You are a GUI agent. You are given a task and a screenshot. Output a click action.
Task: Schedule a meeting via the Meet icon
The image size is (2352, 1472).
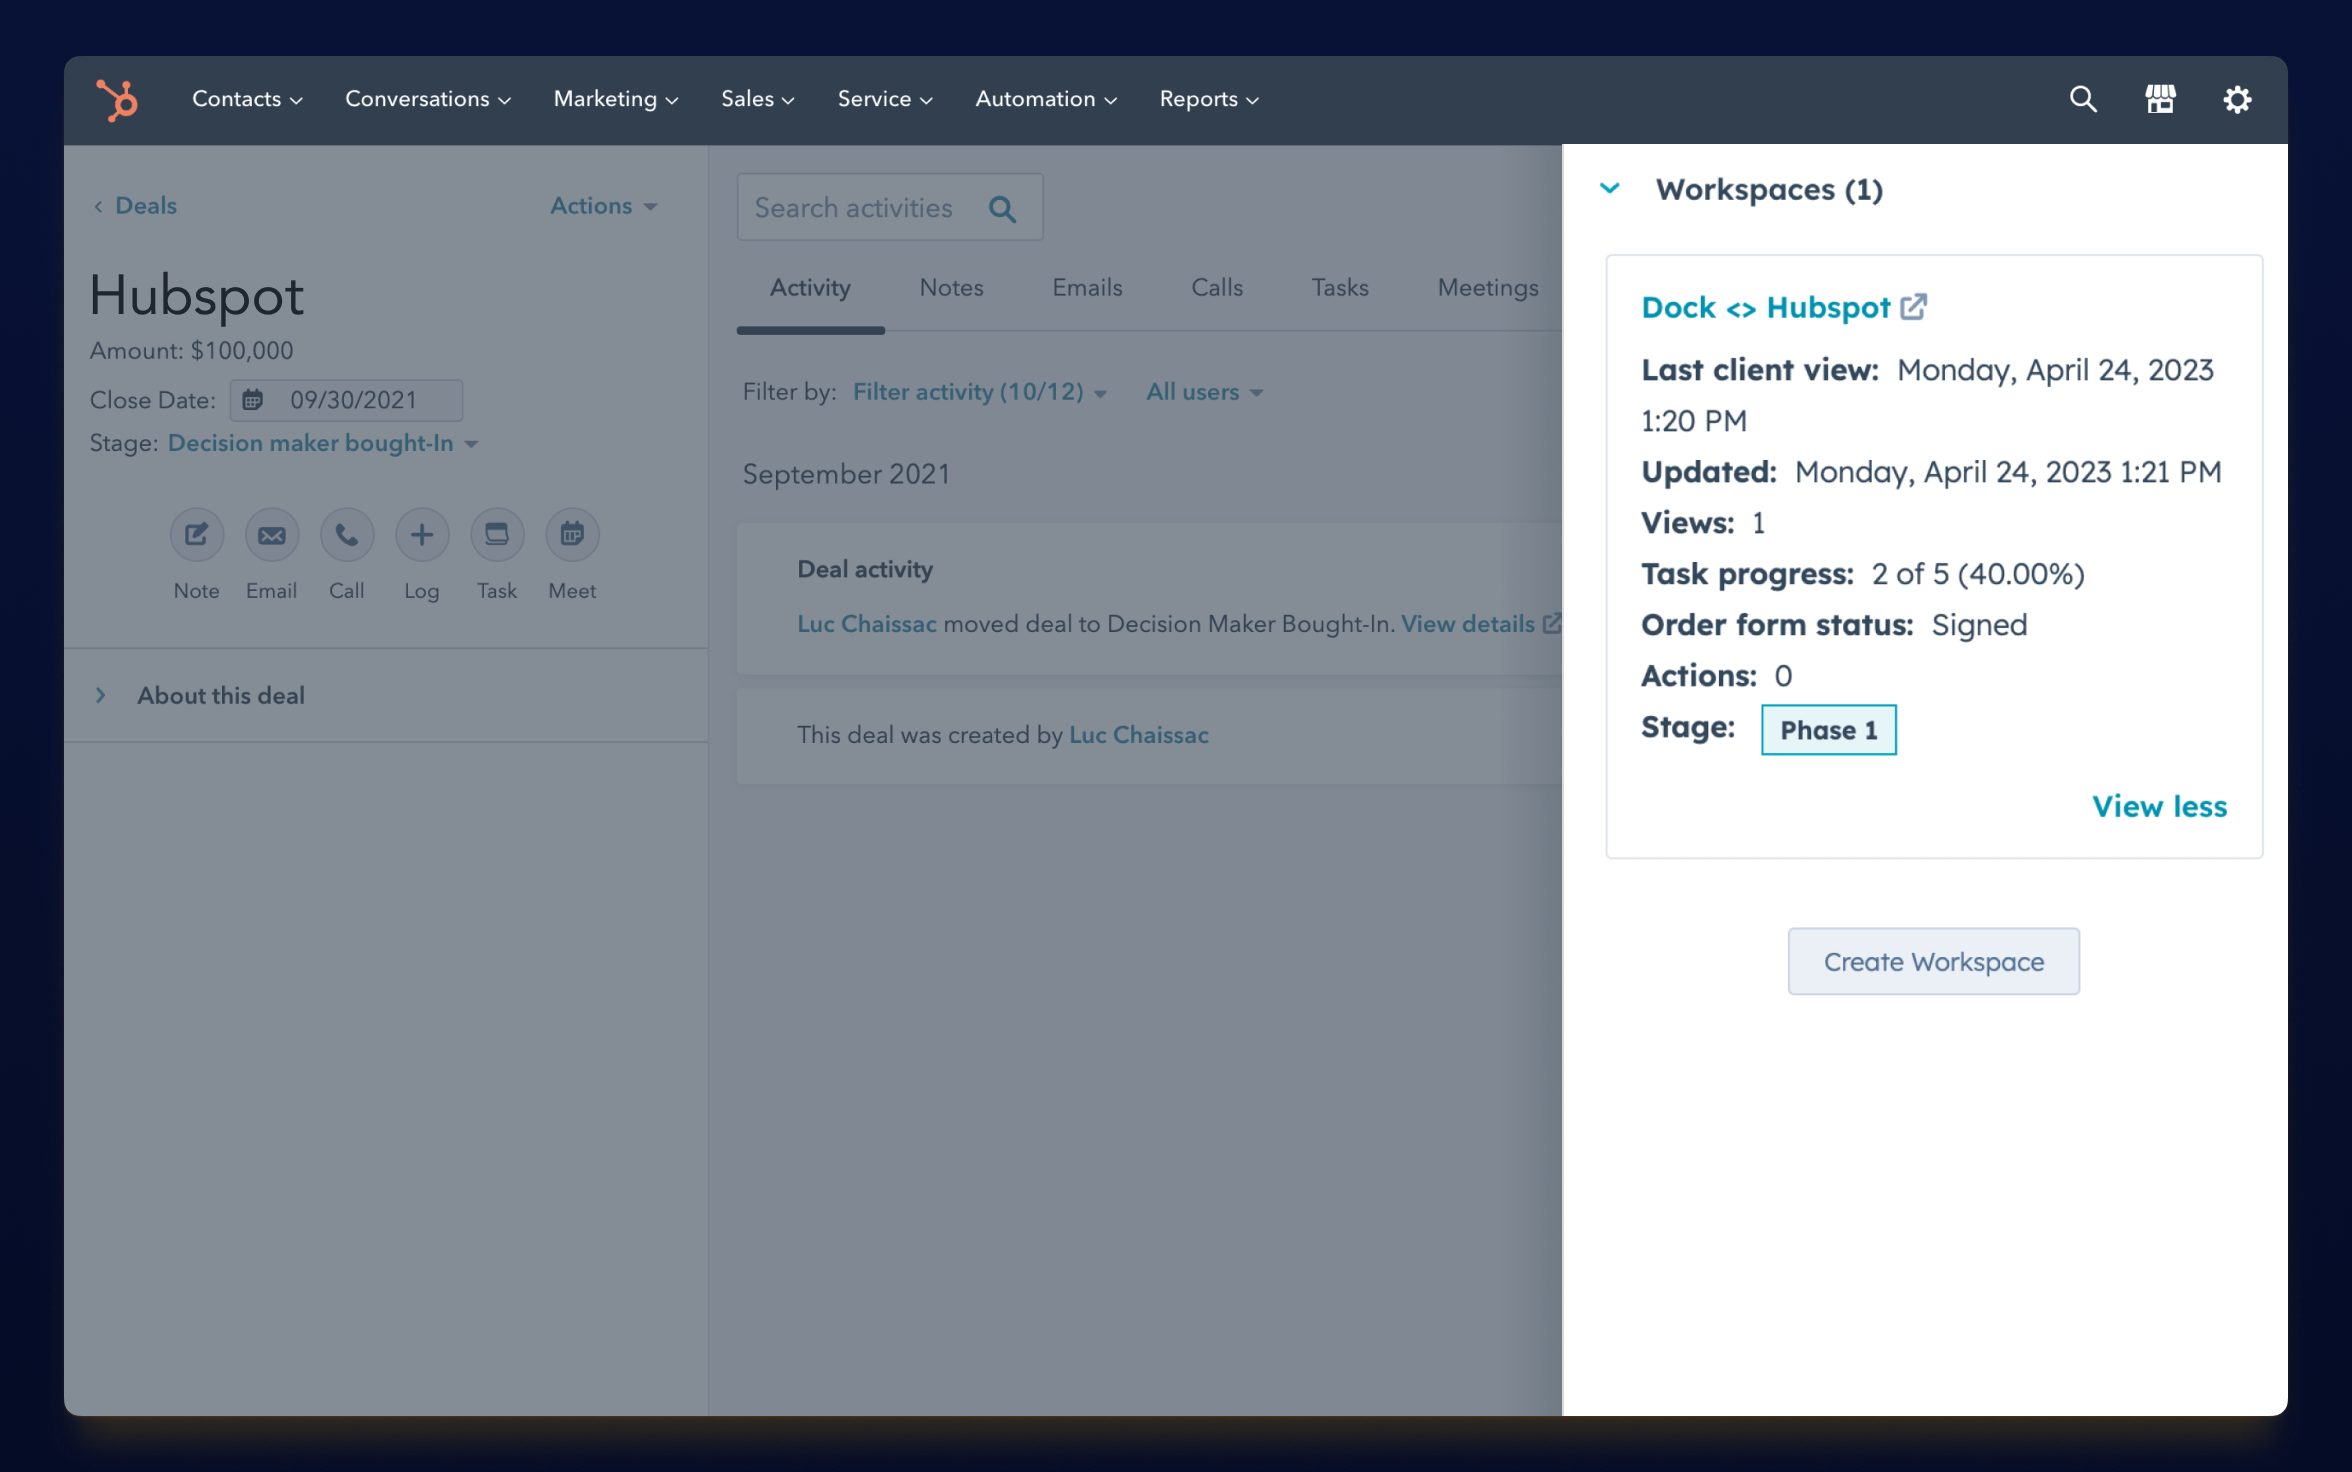571,534
